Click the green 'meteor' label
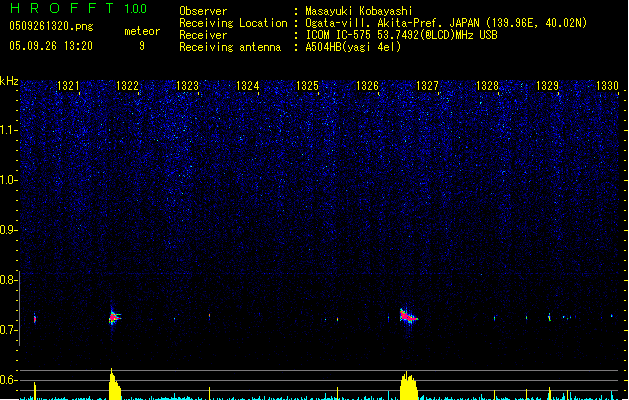Viewport: 629px width, 400px height. [142, 31]
